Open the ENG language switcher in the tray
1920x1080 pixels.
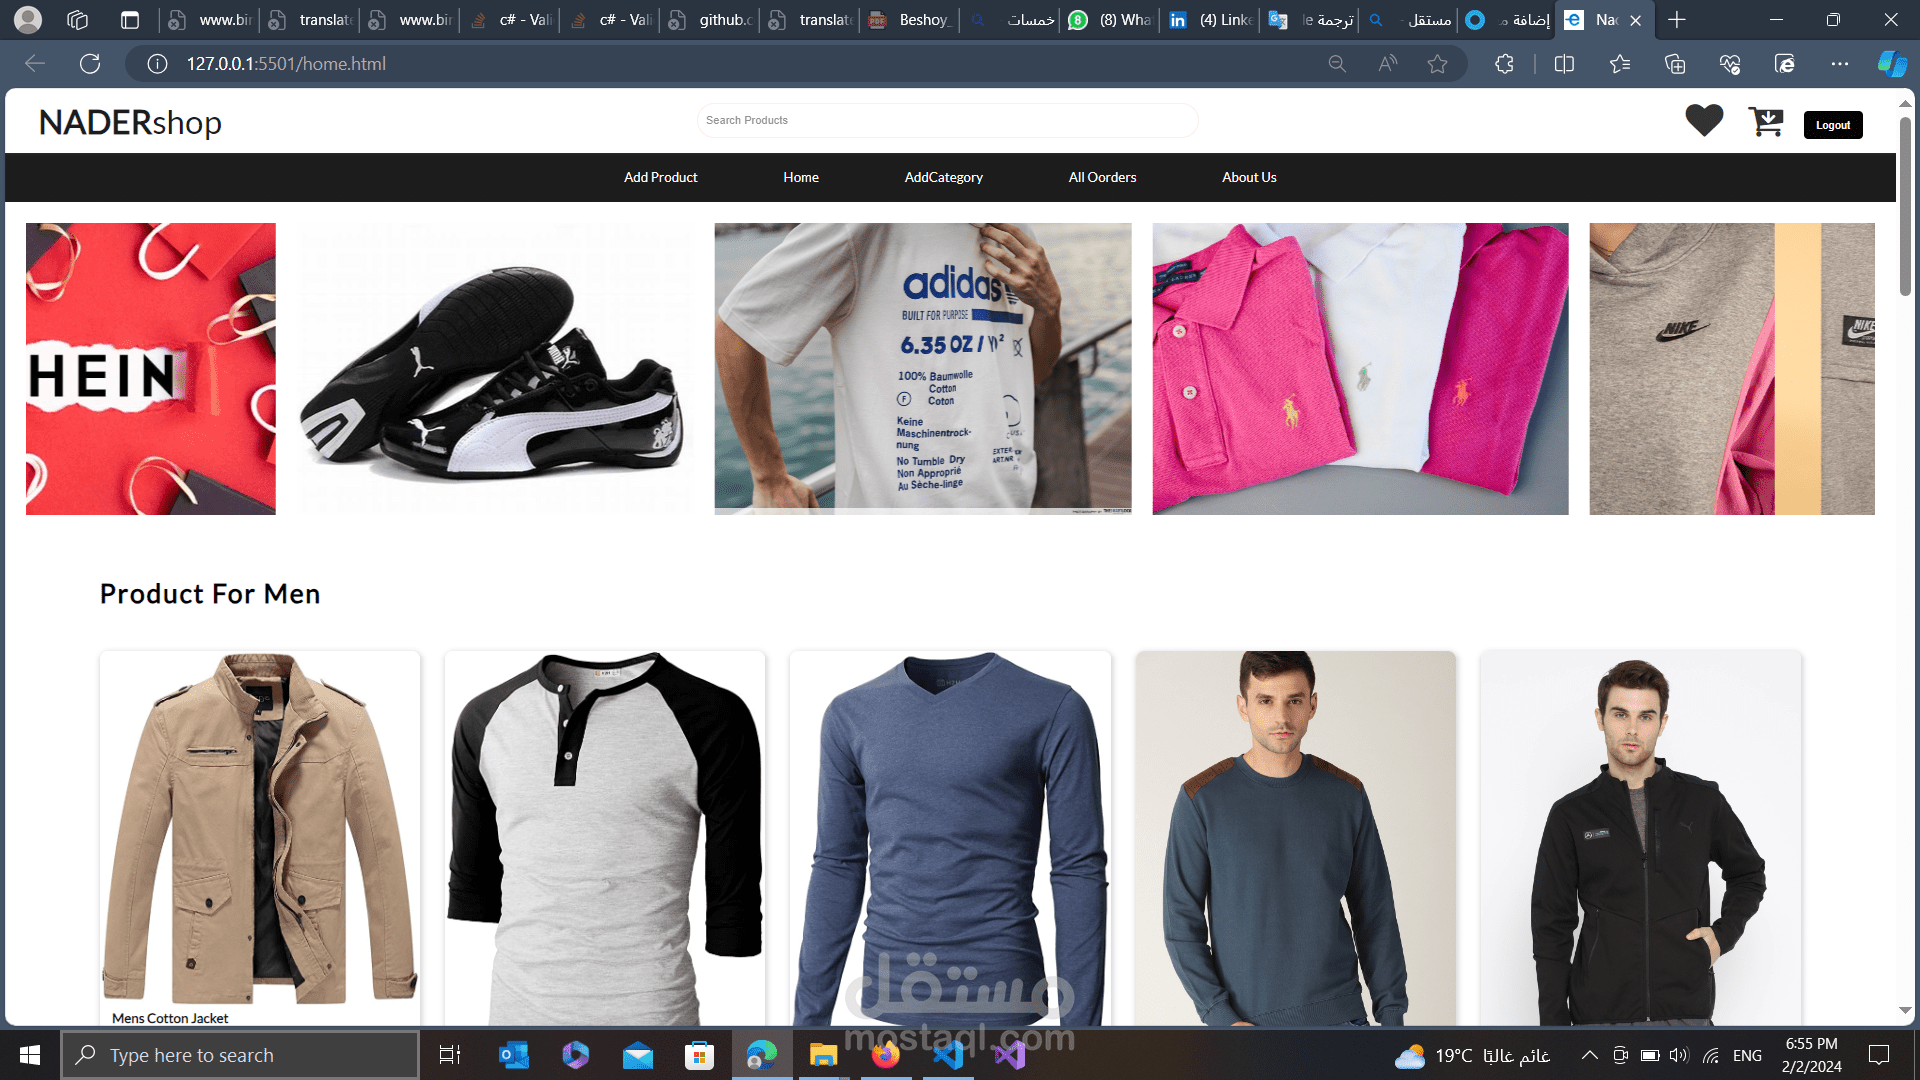[1748, 1054]
